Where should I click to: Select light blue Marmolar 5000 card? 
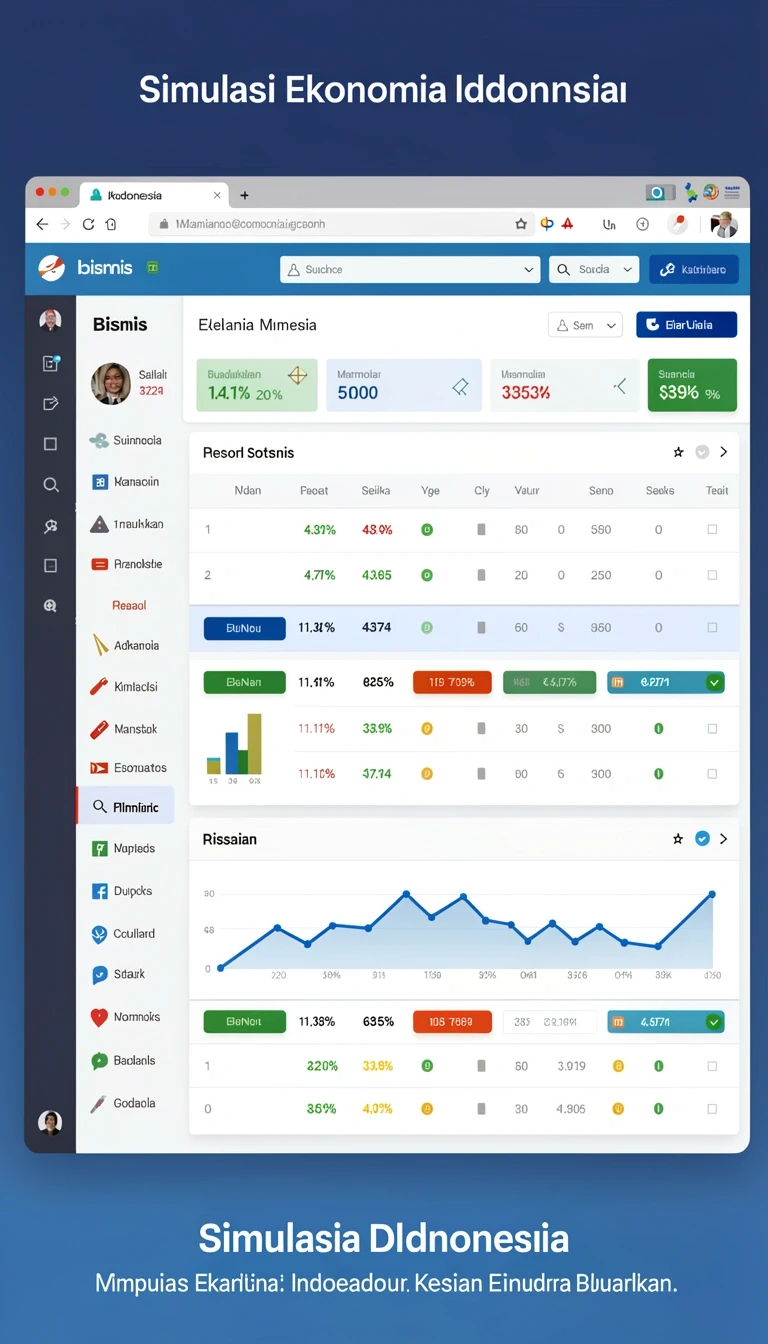404,385
